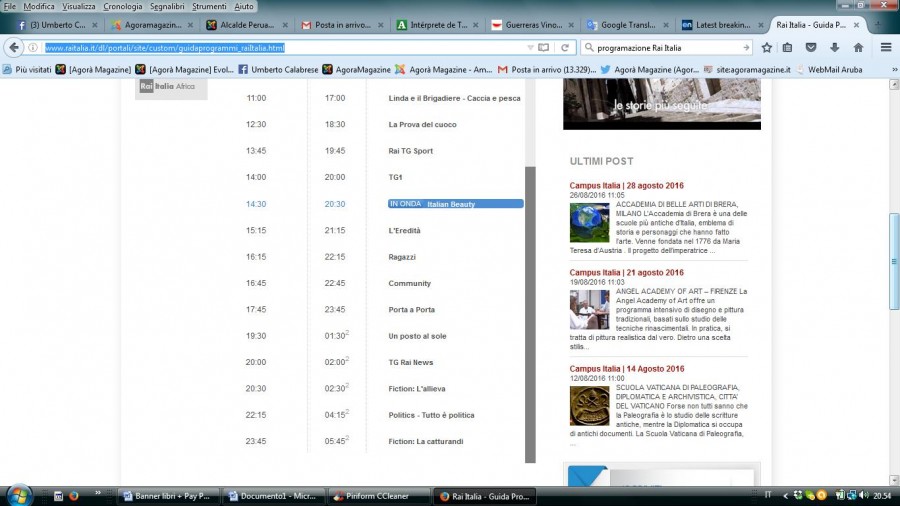Open the Aiuto menu
The image size is (900, 506).
pyautogui.click(x=243, y=6)
